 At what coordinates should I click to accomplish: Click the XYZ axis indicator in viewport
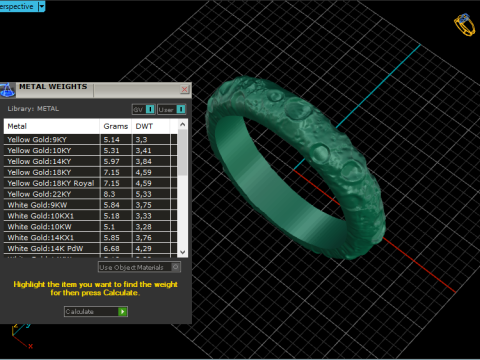coord(22,335)
